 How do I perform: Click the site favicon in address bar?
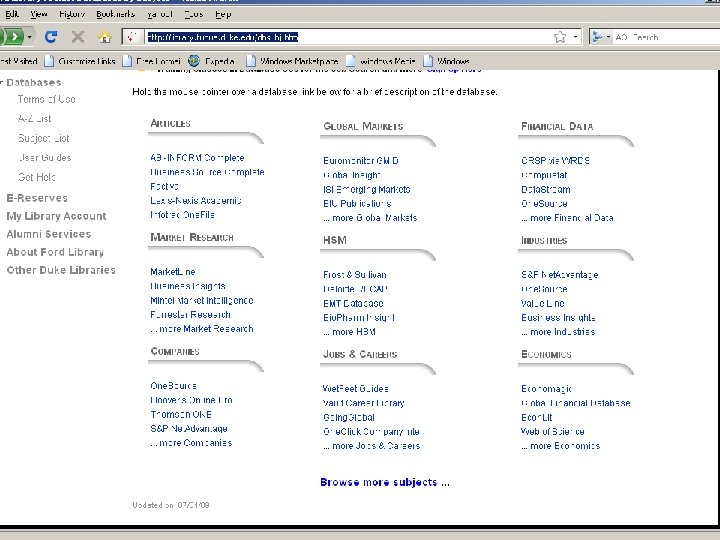[133, 37]
